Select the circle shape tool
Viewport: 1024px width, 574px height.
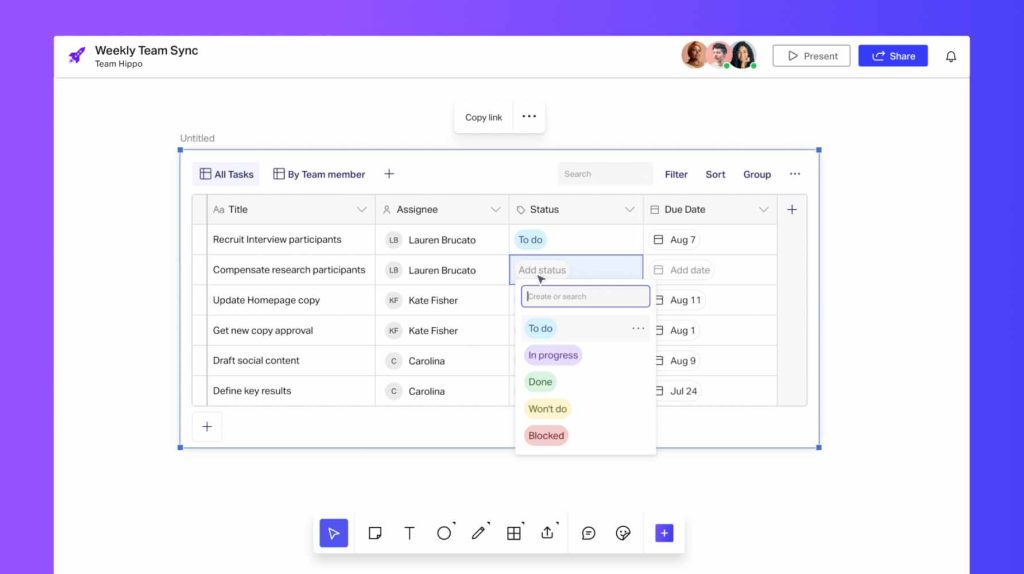tap(444, 533)
